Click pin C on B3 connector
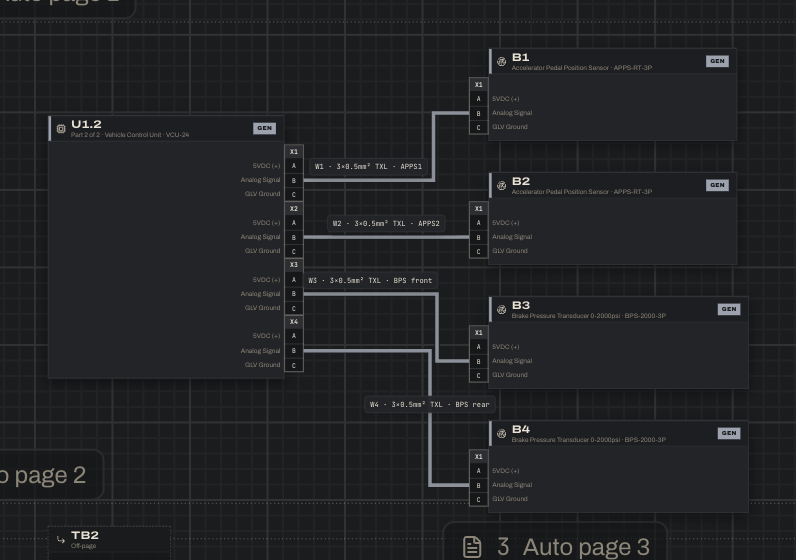The image size is (796, 560). click(479, 375)
